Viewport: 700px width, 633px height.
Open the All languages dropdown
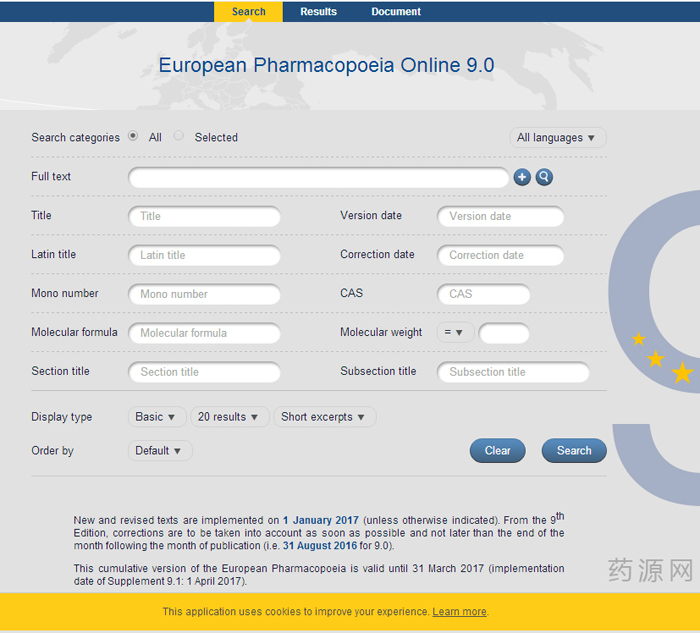click(557, 138)
